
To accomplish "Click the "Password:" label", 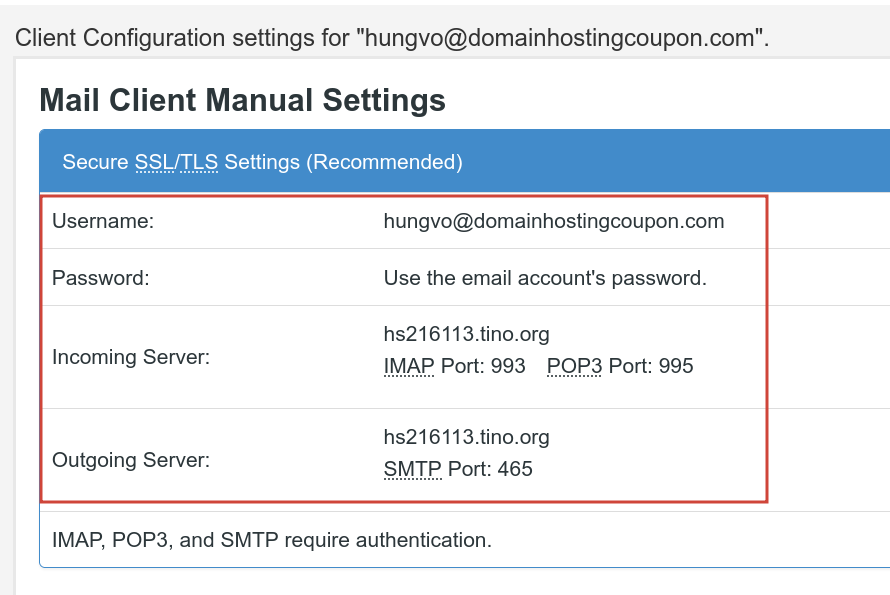I will pyautogui.click(x=100, y=278).
